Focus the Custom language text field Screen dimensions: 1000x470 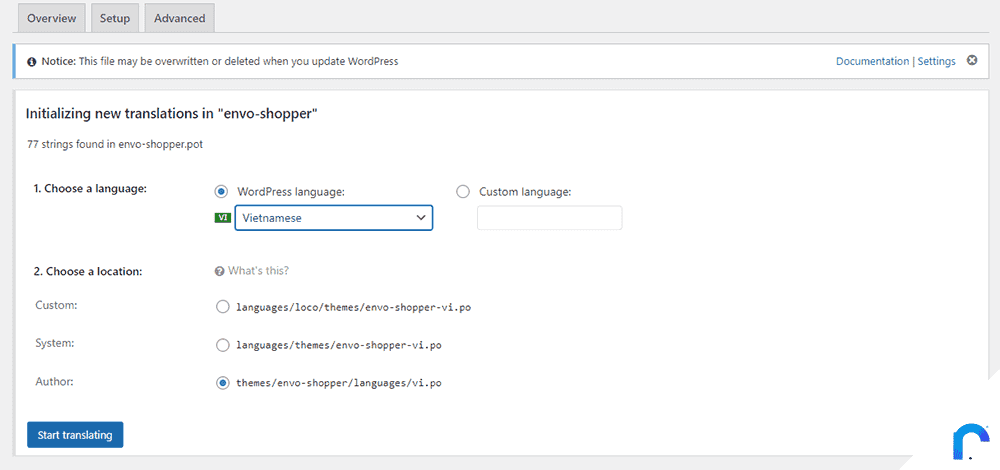click(x=550, y=217)
